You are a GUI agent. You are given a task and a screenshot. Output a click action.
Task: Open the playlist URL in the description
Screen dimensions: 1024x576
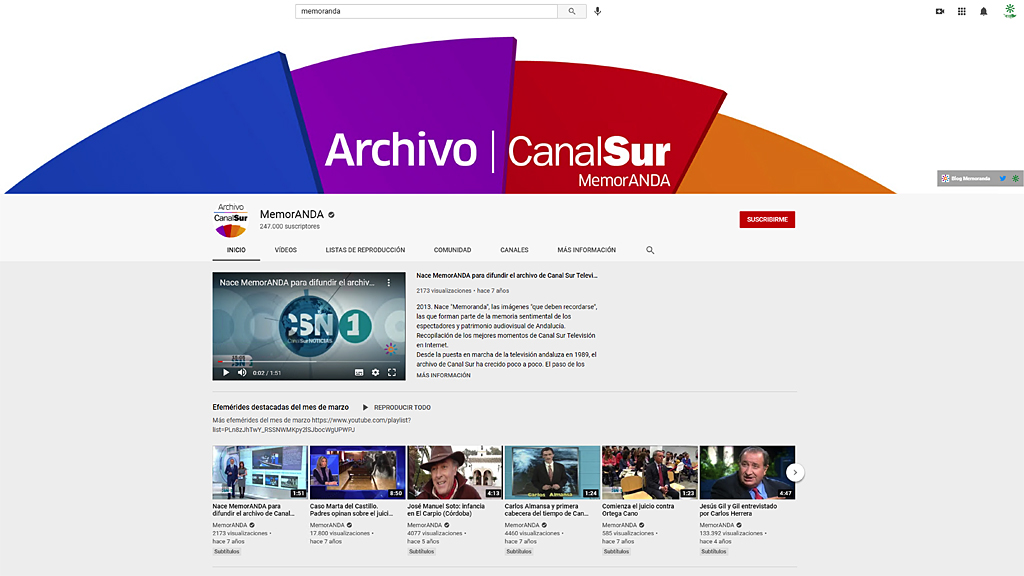coord(312,425)
